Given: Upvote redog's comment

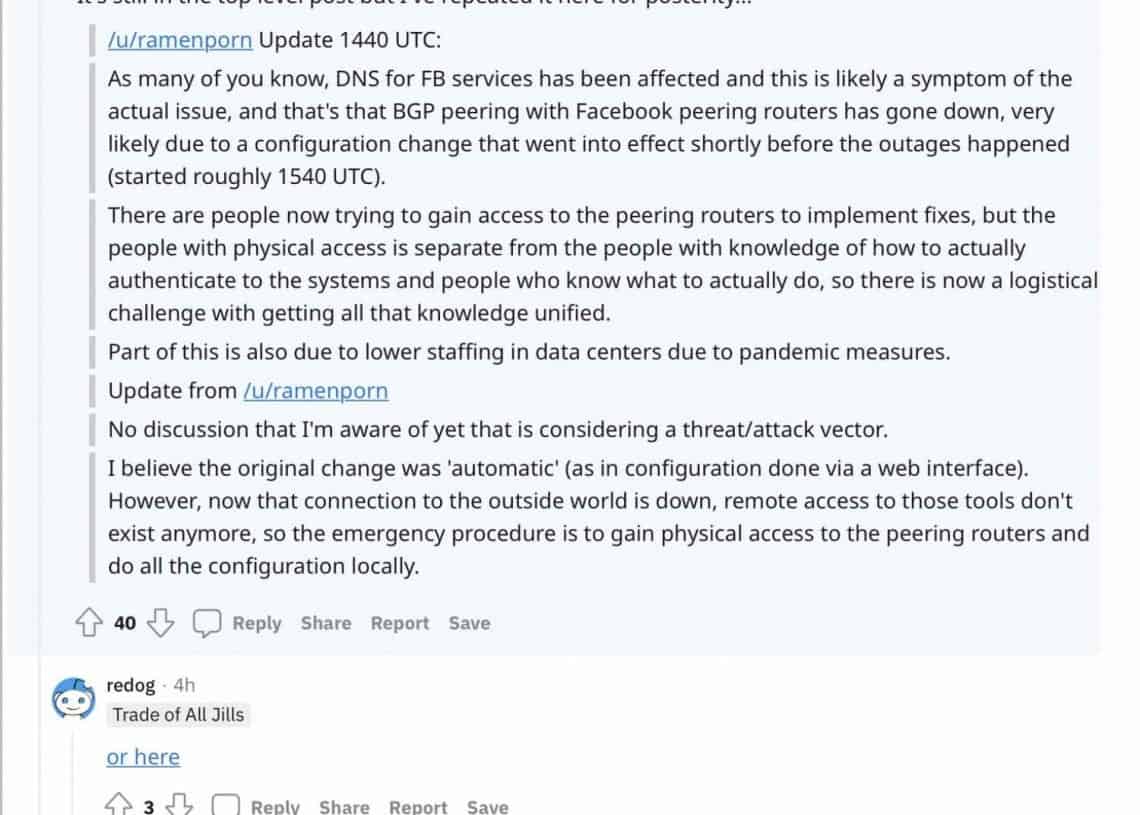Looking at the screenshot, I should click(119, 805).
